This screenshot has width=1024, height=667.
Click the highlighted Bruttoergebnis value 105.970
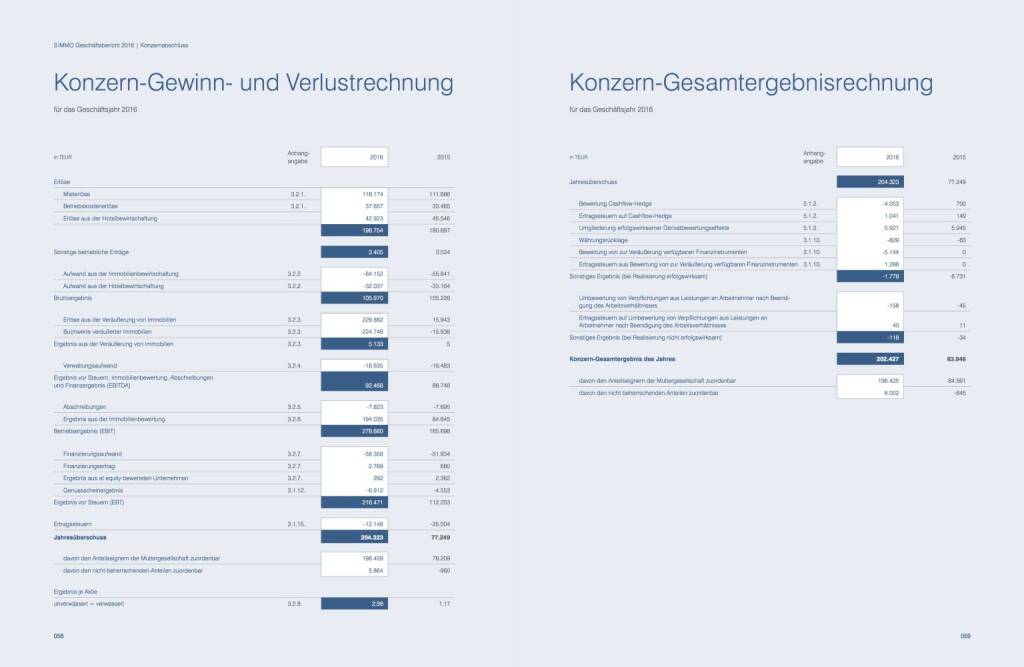point(355,298)
